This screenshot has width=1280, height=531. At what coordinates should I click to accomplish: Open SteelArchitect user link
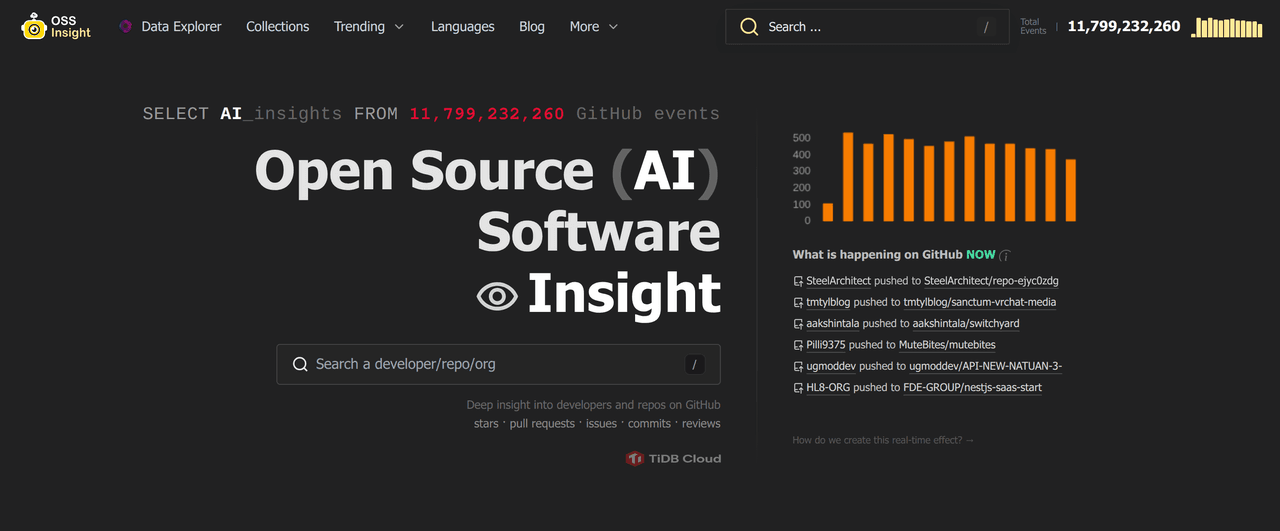point(839,281)
